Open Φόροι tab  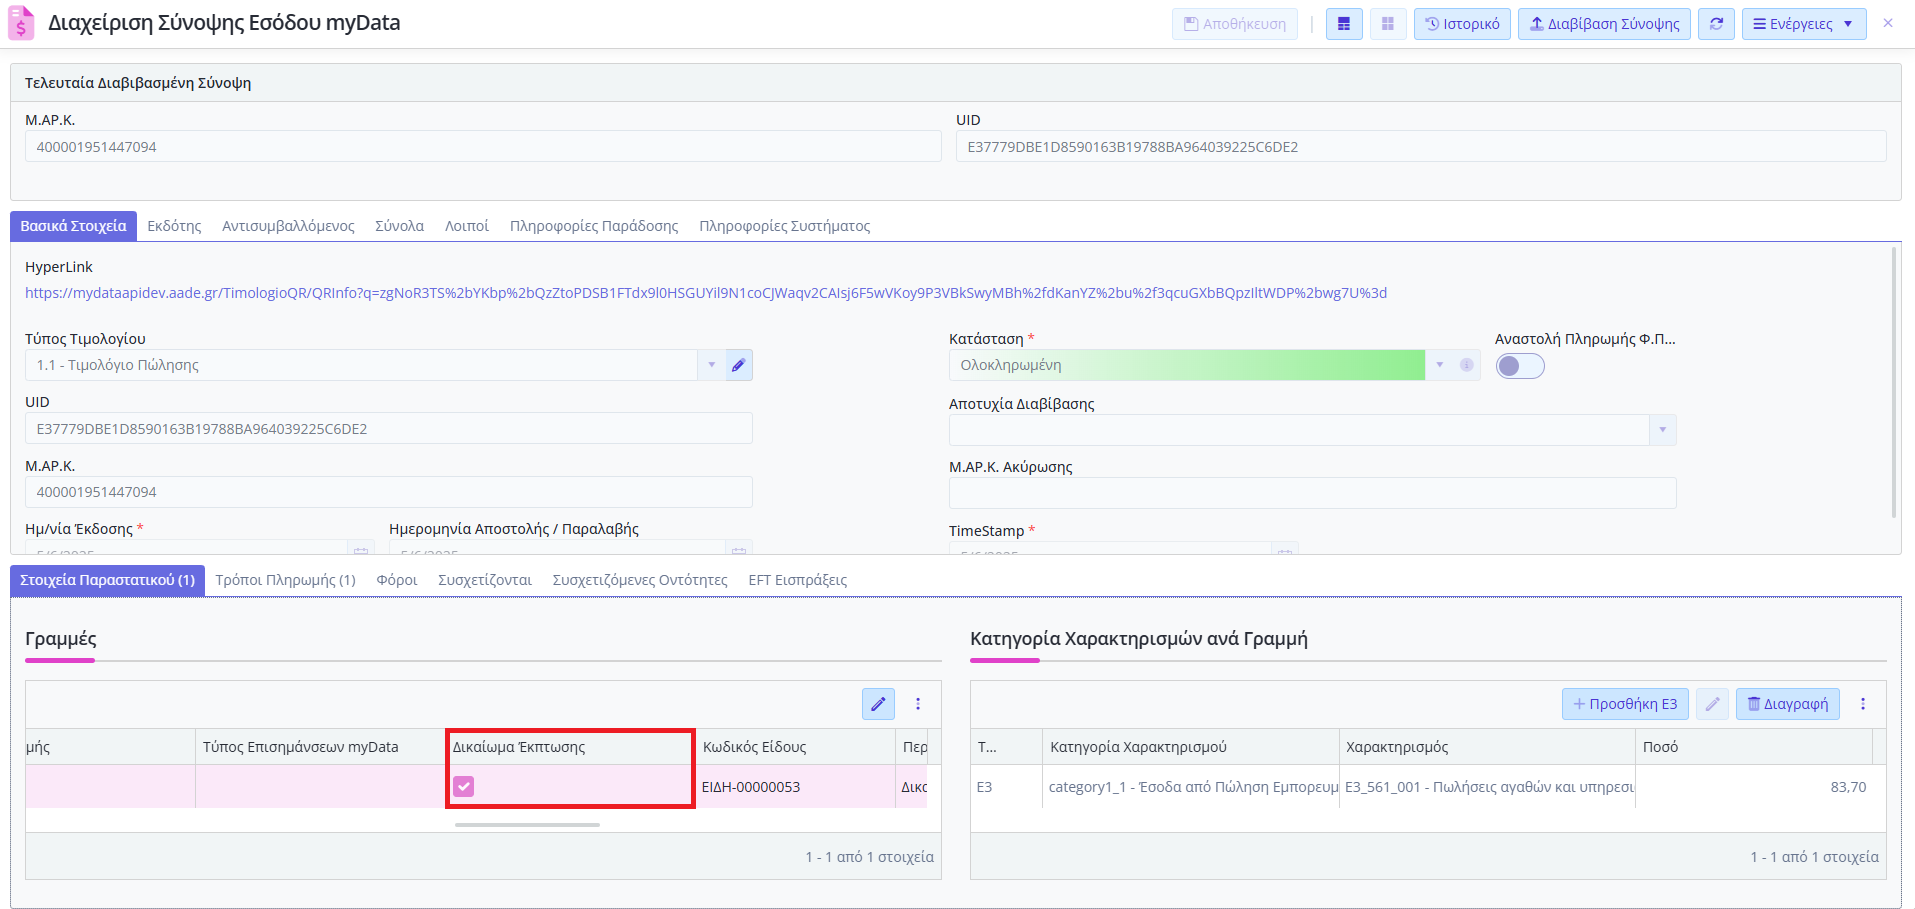(397, 580)
